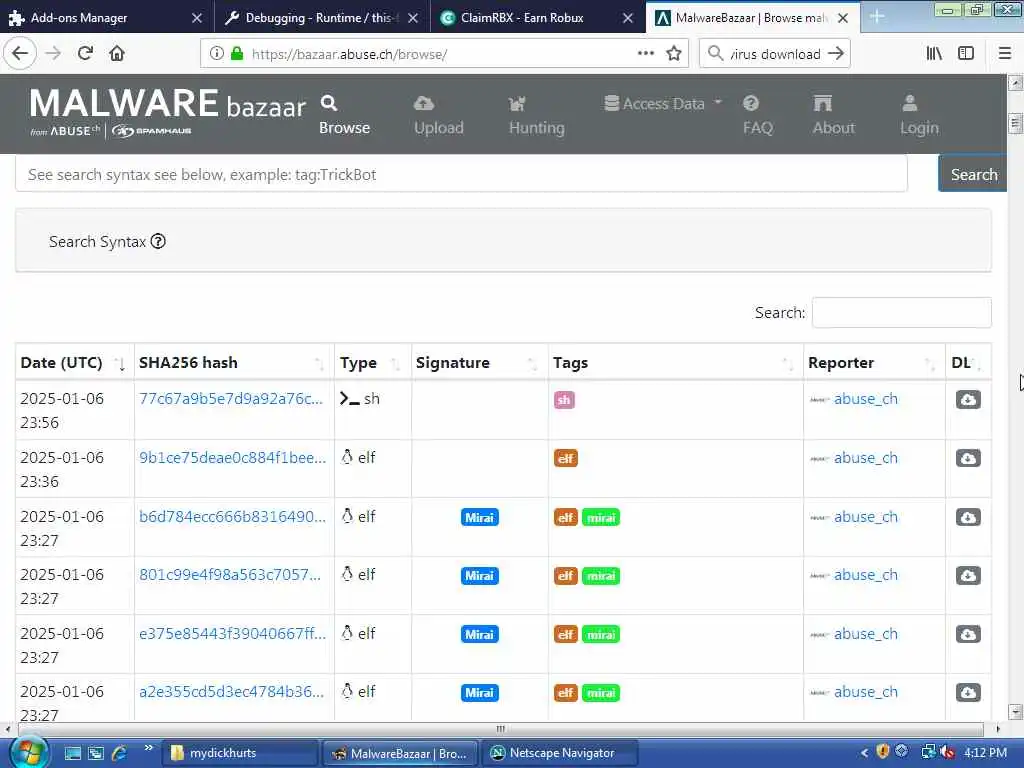Viewport: 1024px width, 768px height.
Task: Open mydickhurts folder taskbar button
Action: pyautogui.click(x=240, y=753)
